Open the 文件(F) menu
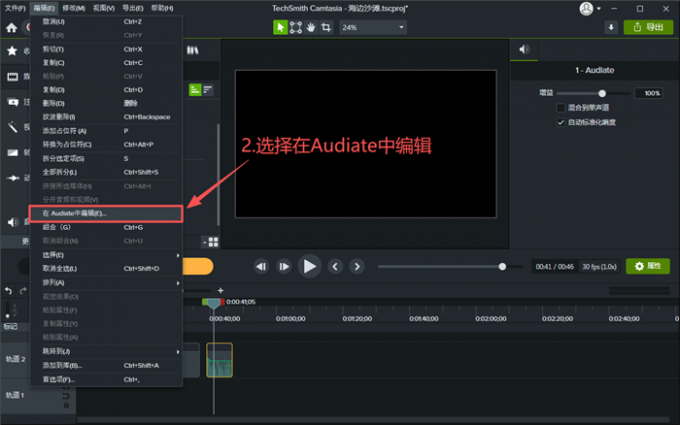 pos(15,8)
